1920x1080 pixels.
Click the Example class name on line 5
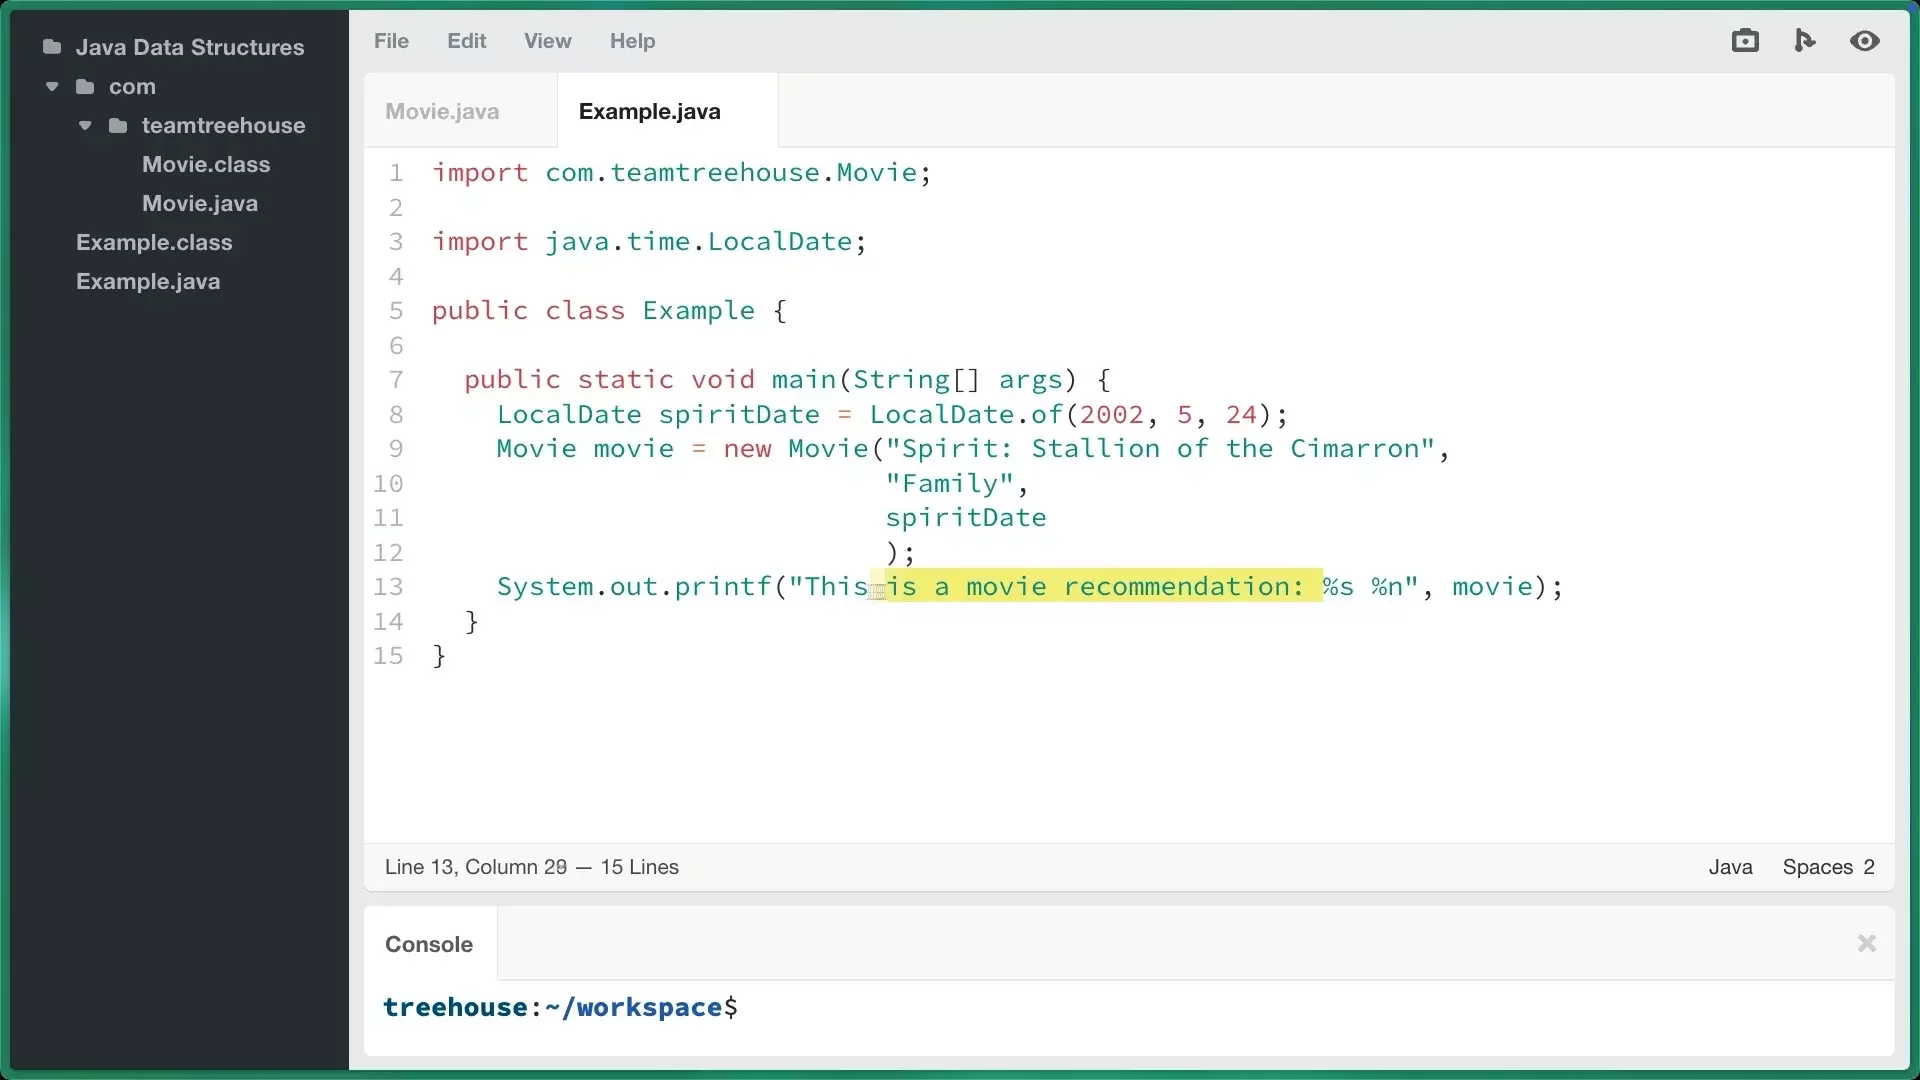tap(698, 311)
